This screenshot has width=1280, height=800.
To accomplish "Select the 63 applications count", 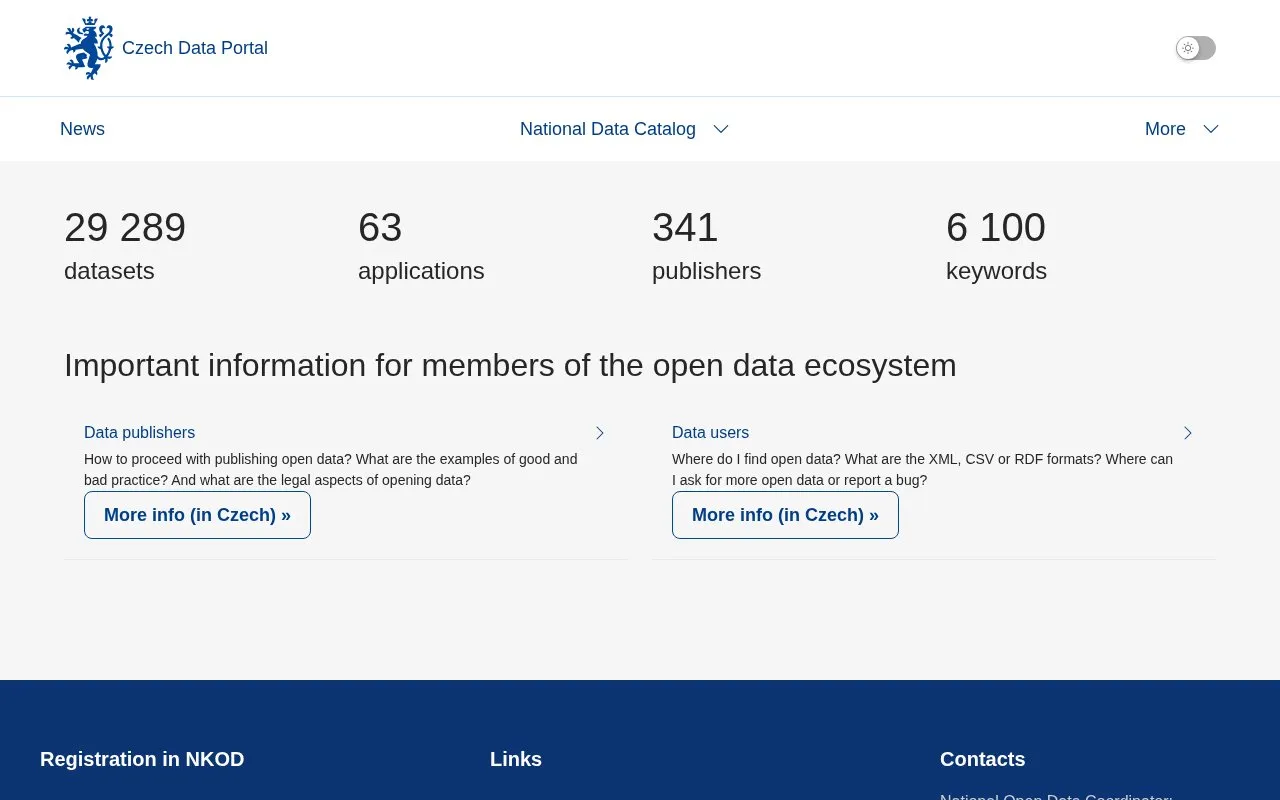I will click(x=380, y=228).
